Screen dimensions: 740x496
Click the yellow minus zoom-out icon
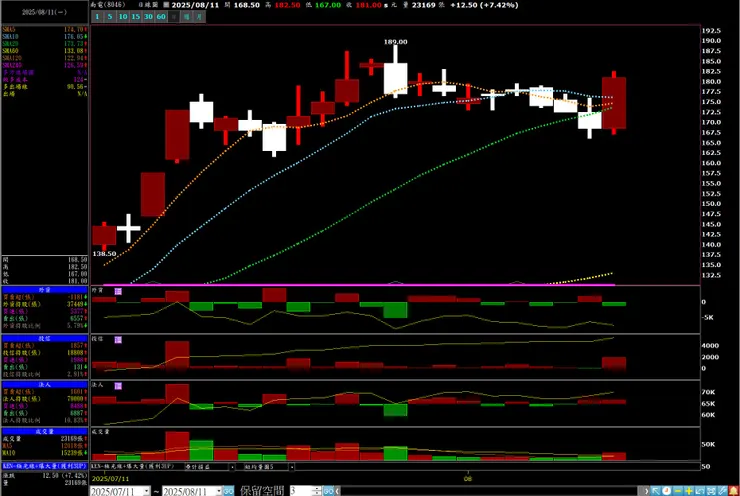678,491
